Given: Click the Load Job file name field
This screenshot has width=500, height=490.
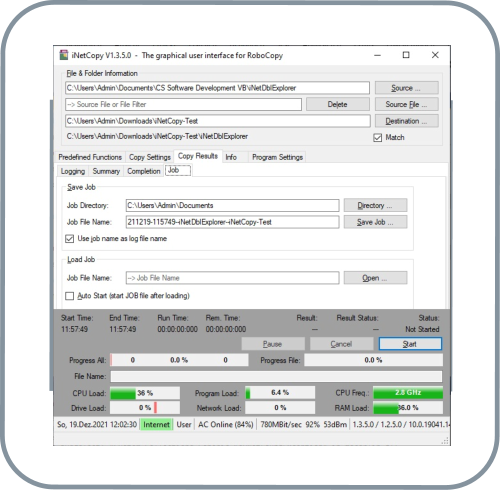Looking at the screenshot, I should pyautogui.click(x=232, y=278).
